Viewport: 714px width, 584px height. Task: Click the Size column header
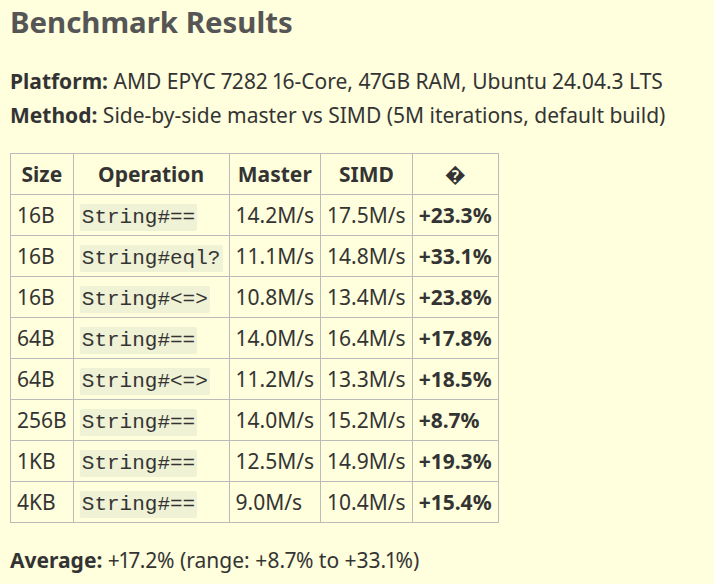[42, 175]
